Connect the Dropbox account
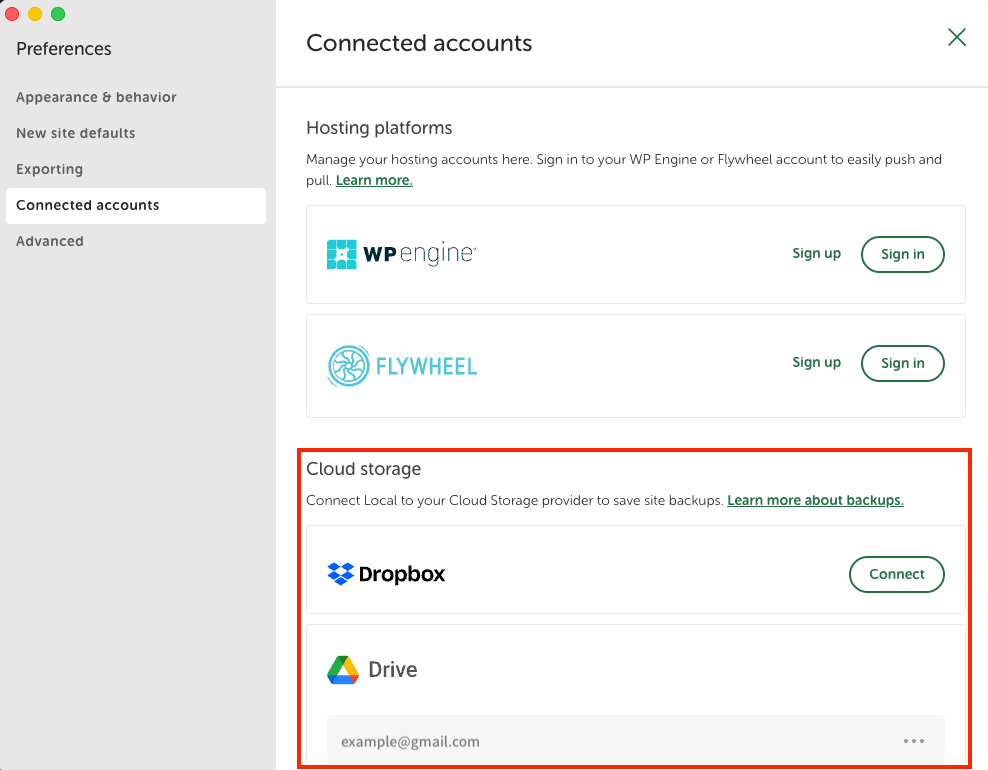The width and height of the screenshot is (988, 770). pos(897,574)
